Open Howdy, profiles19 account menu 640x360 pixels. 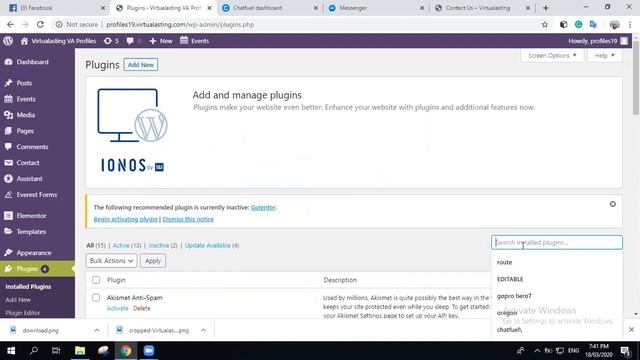point(598,41)
